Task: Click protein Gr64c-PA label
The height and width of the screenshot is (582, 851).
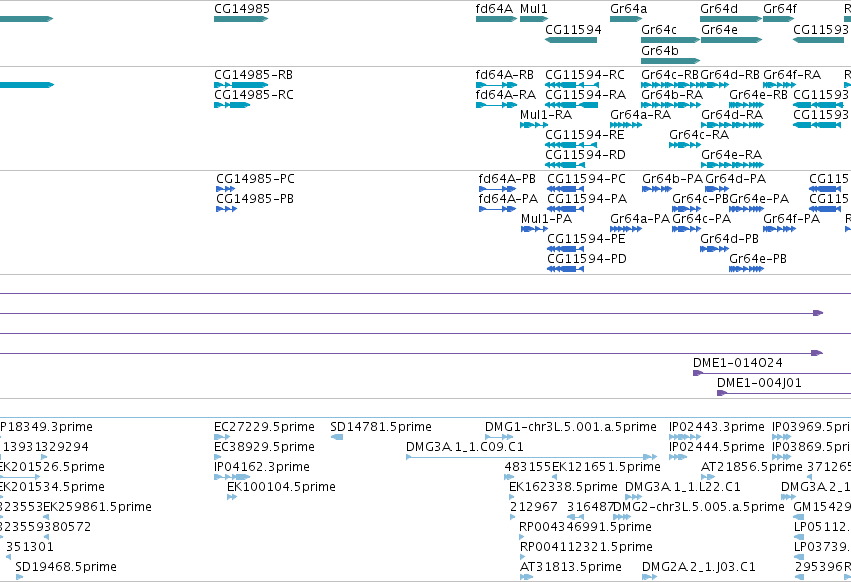Action: pos(702,219)
